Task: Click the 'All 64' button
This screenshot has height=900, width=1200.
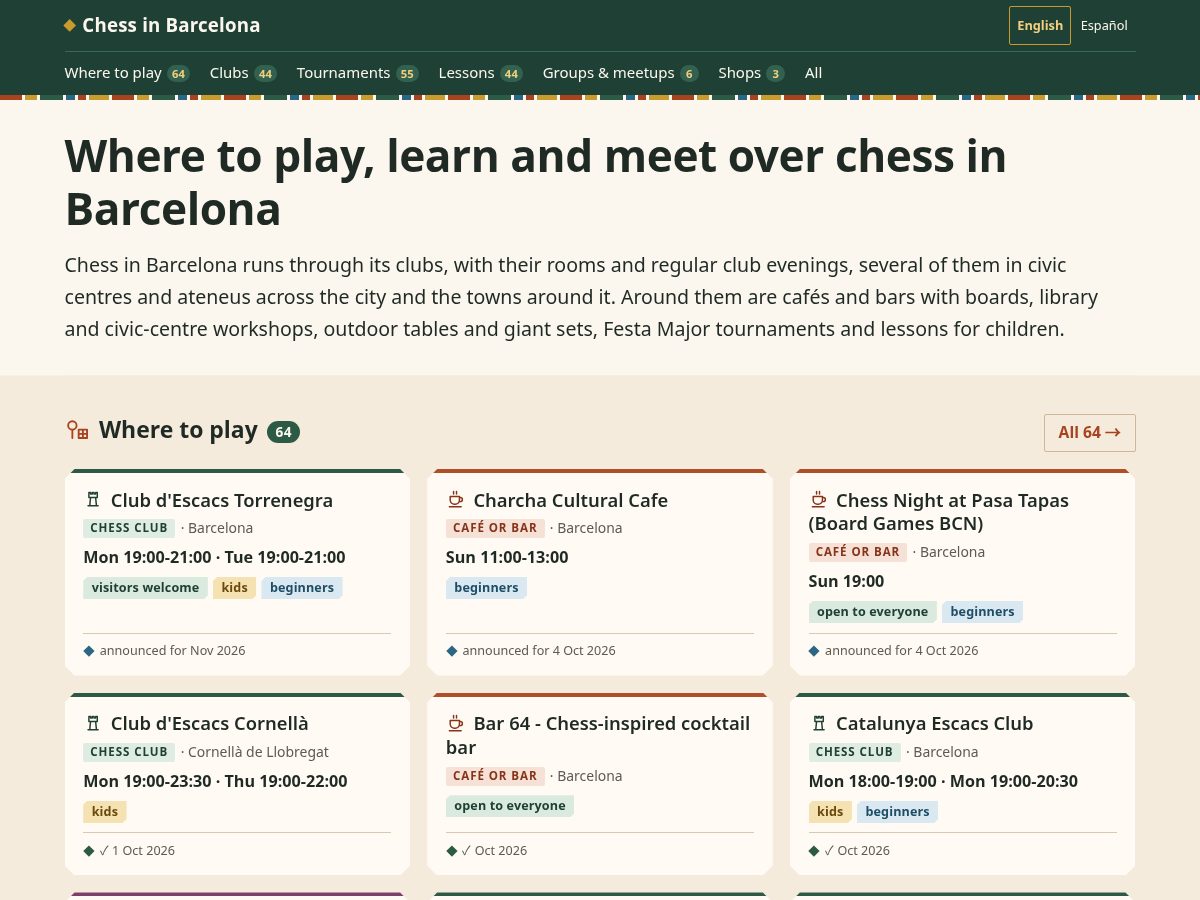Action: (1090, 433)
